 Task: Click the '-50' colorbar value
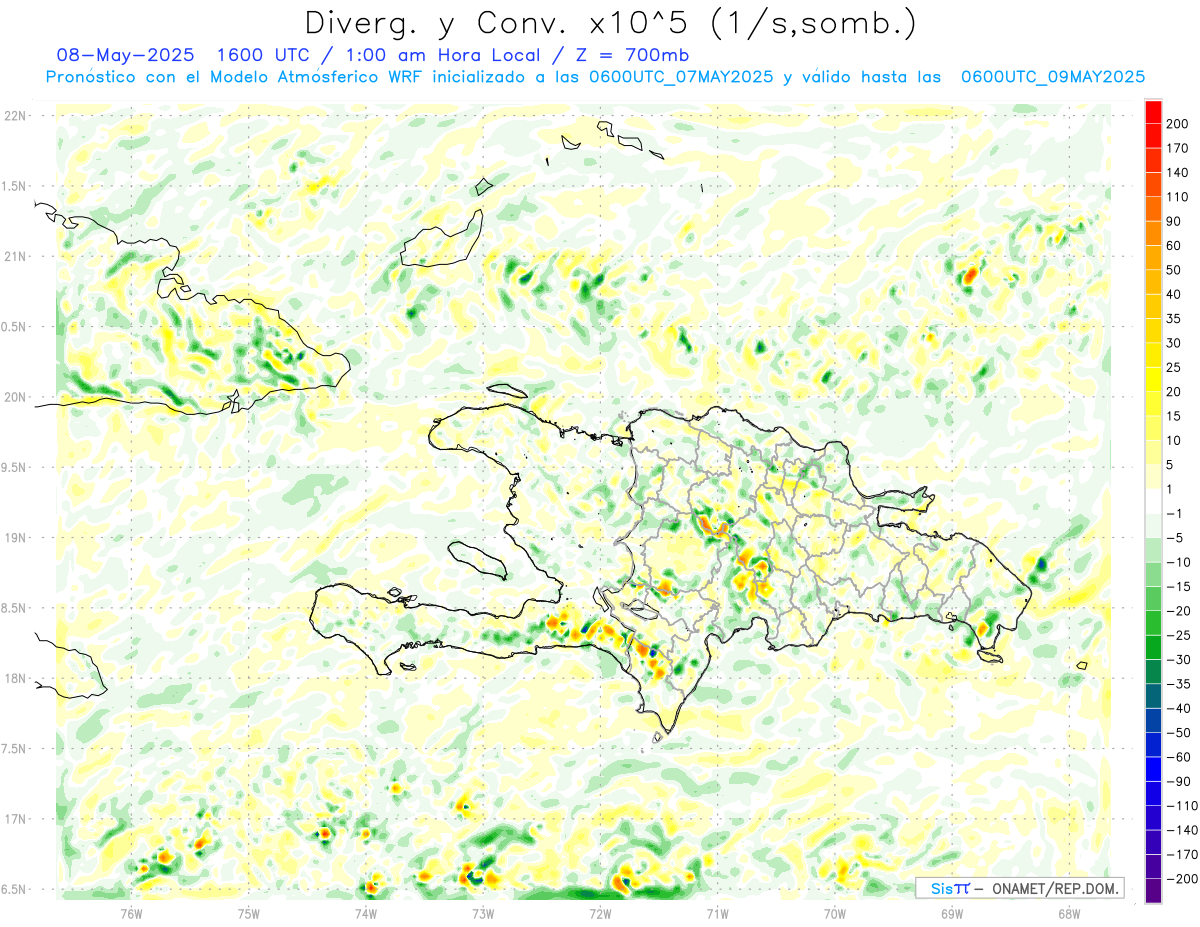tap(1177, 733)
